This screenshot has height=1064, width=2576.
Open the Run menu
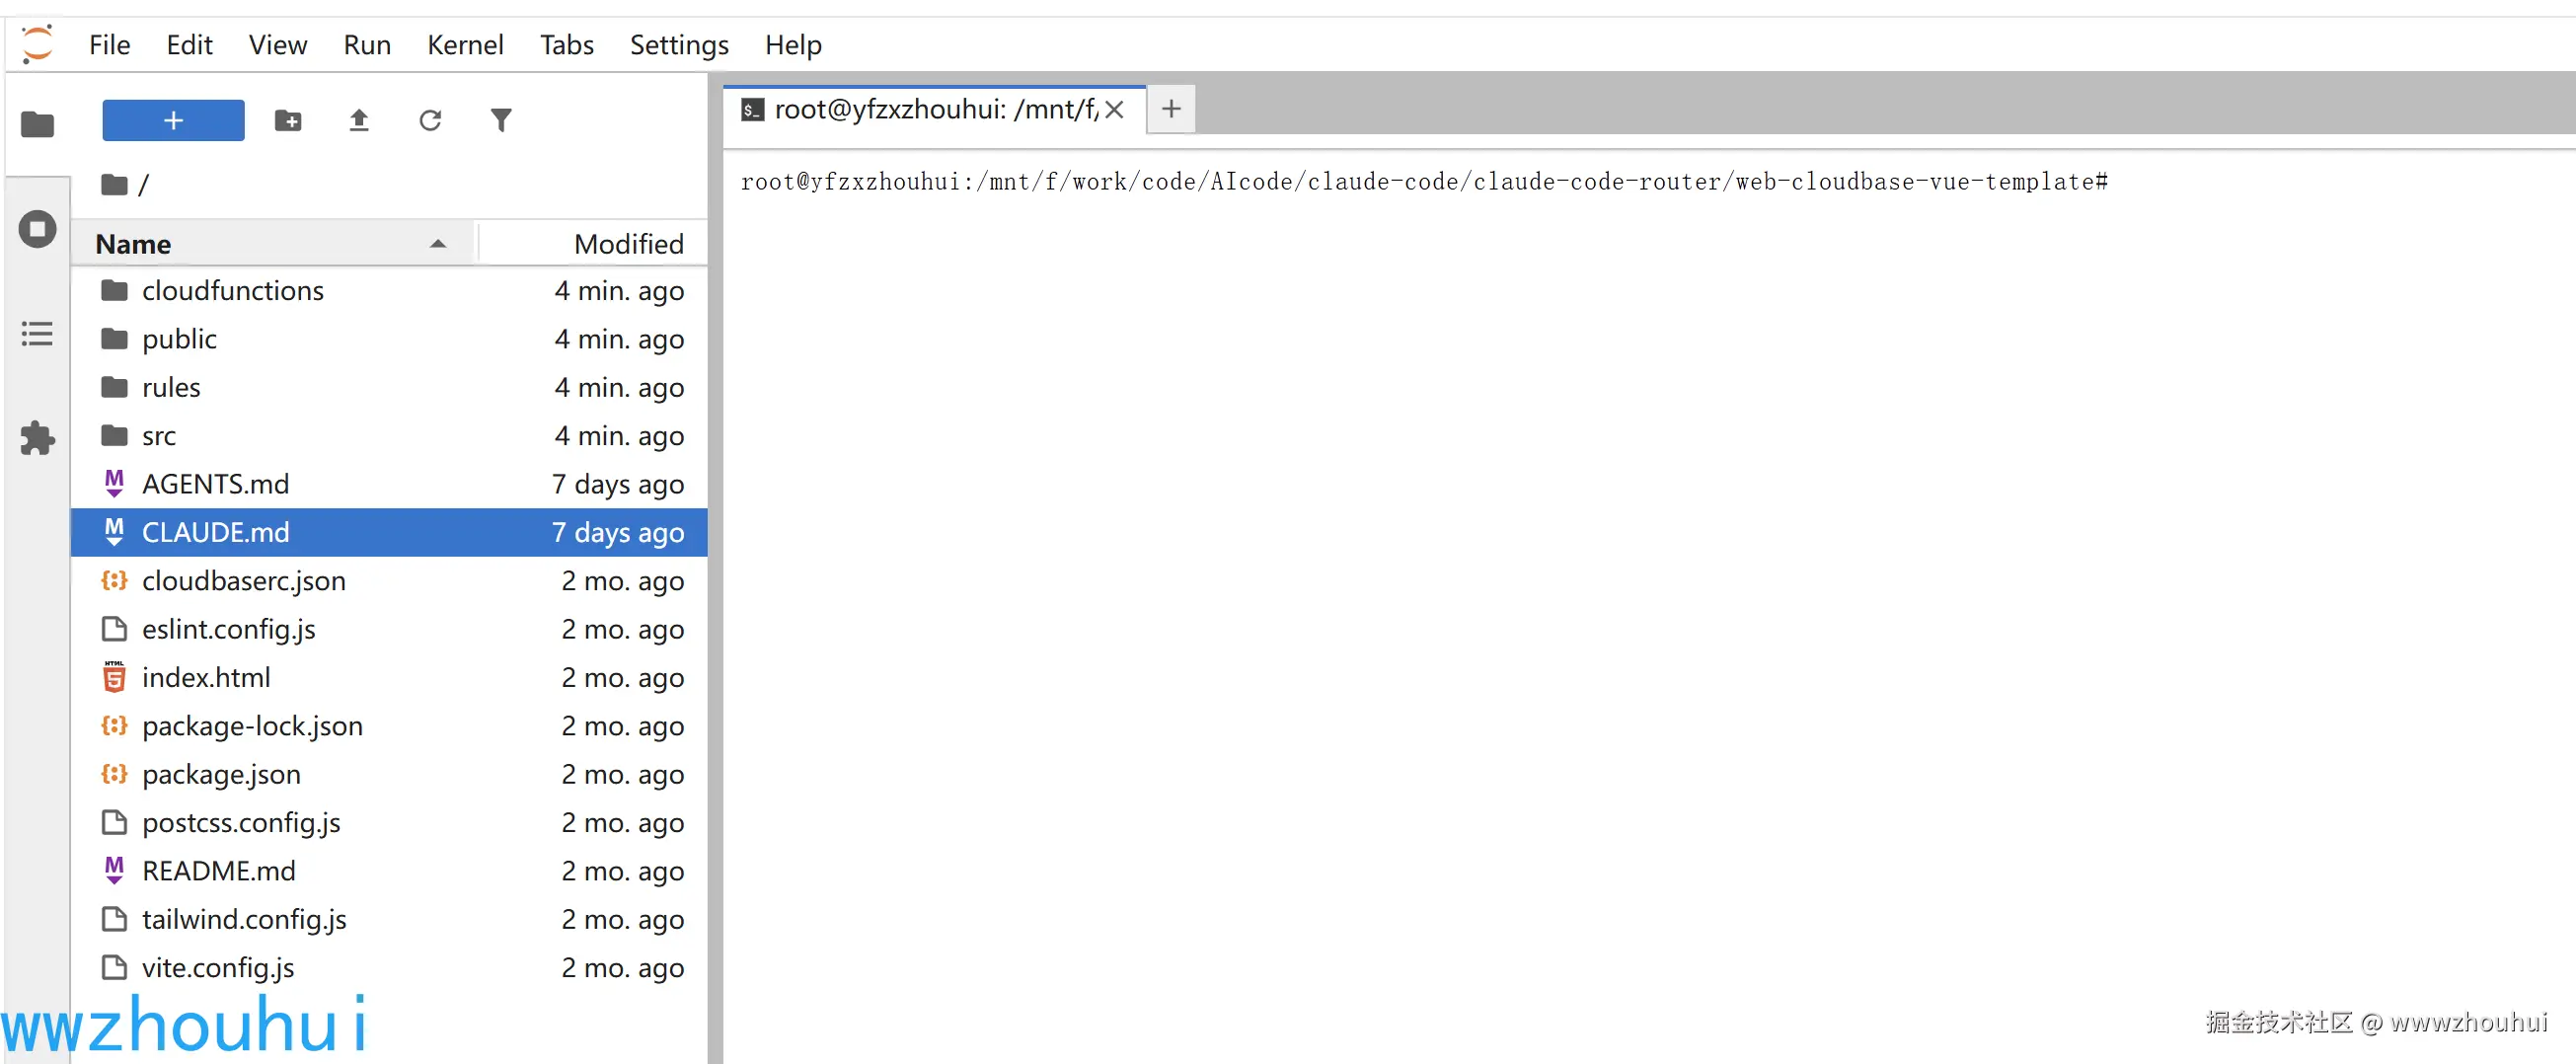[367, 45]
